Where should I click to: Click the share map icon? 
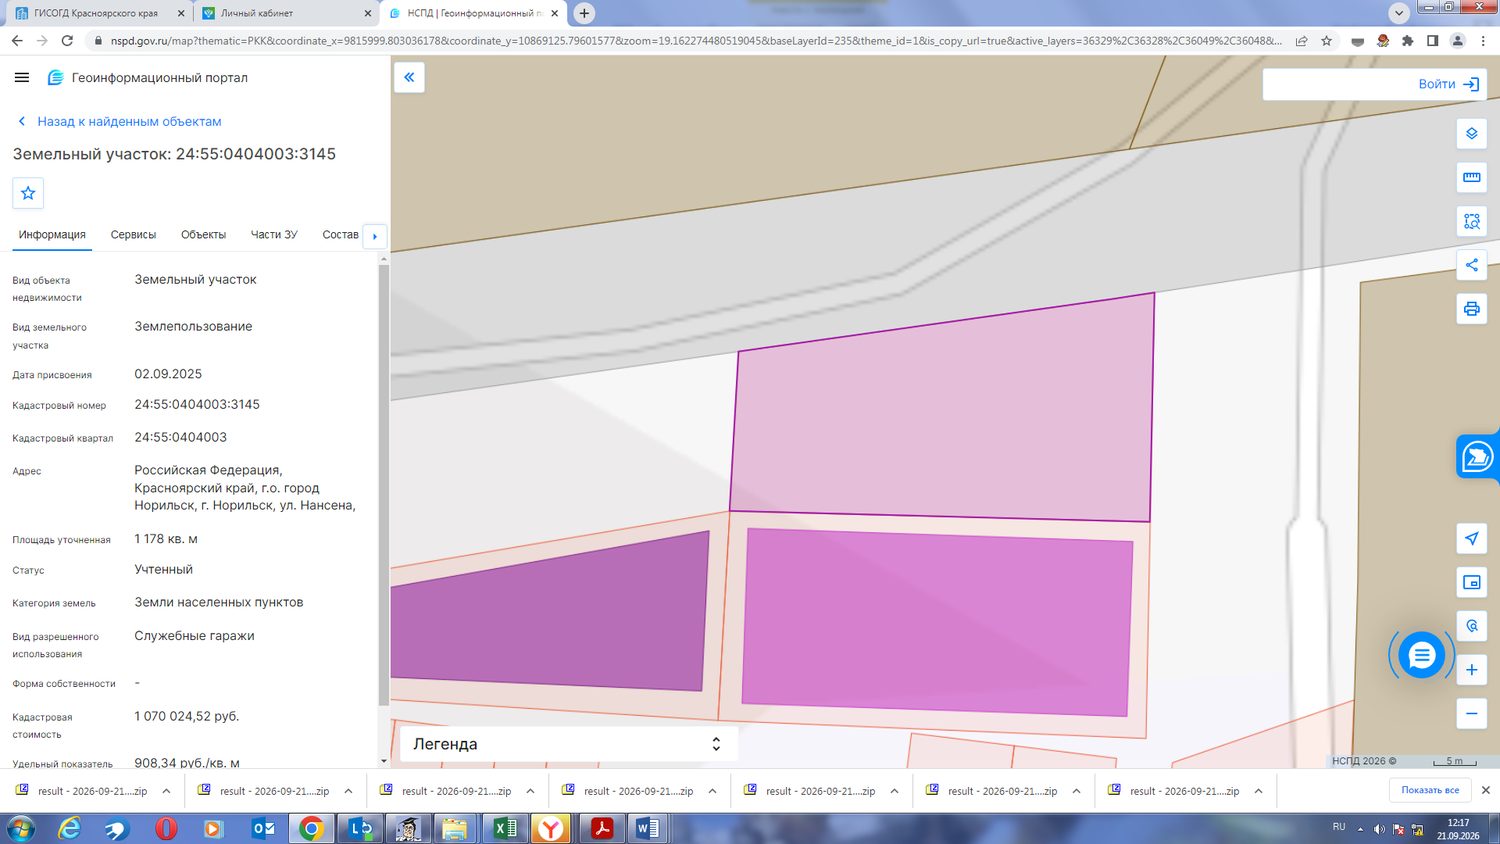[1471, 265]
